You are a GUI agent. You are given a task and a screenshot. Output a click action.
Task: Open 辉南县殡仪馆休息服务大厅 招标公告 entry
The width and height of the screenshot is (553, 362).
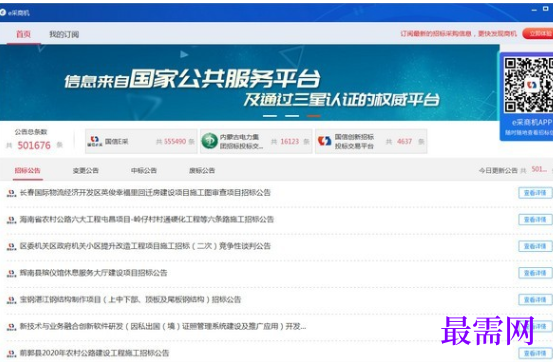pyautogui.click(x=93, y=273)
